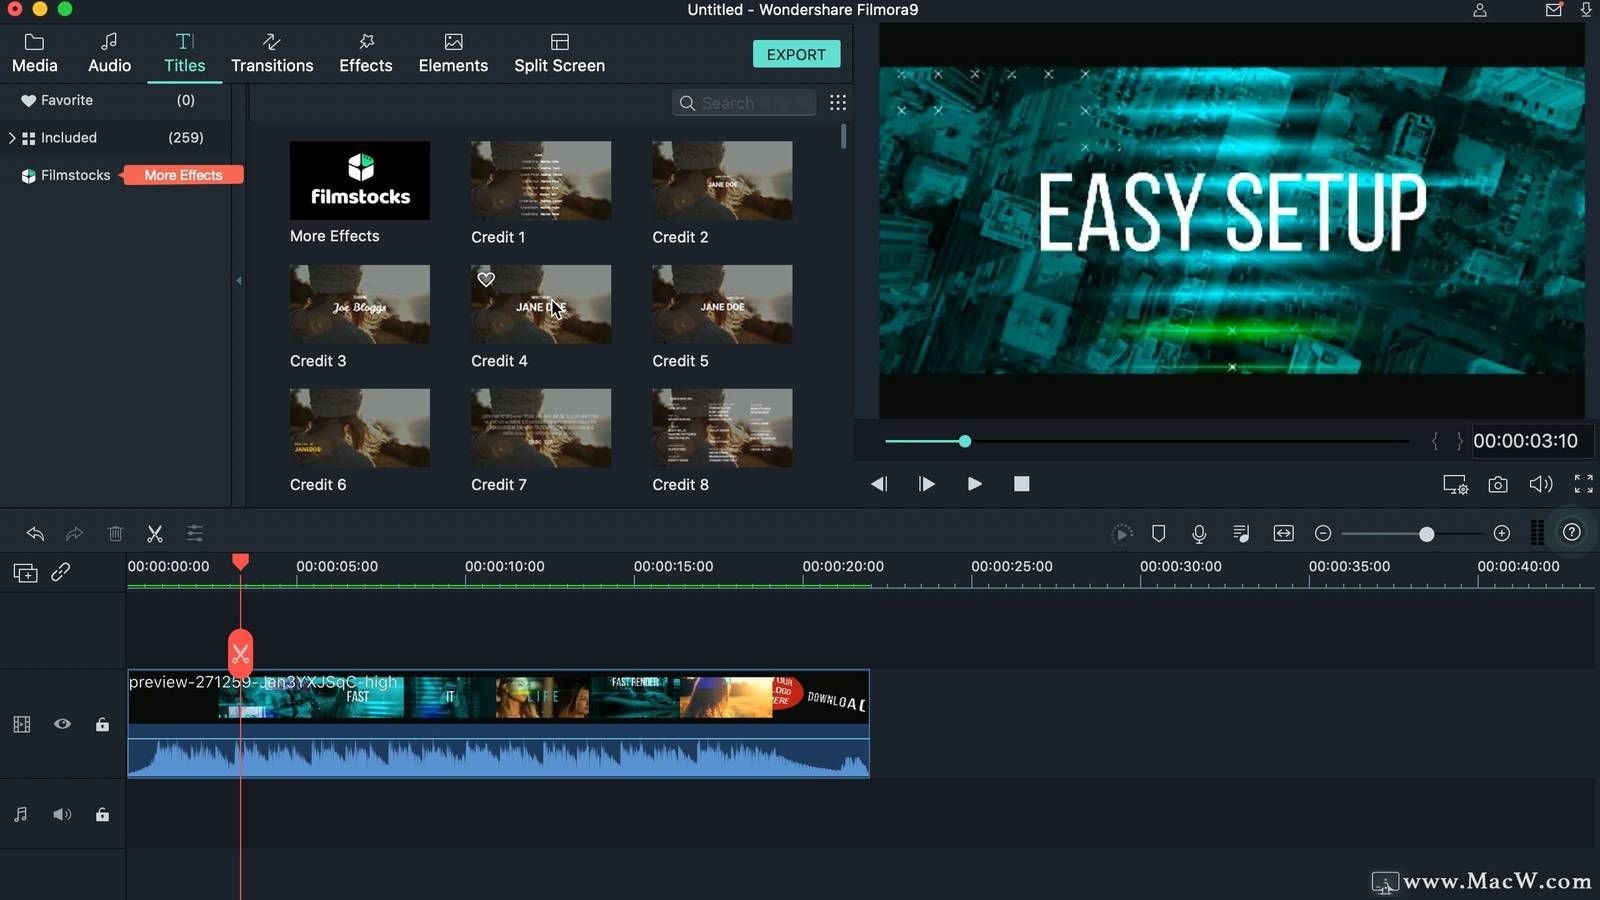The image size is (1600, 900).
Task: Select the Credit 7 title thumbnail
Action: [541, 428]
